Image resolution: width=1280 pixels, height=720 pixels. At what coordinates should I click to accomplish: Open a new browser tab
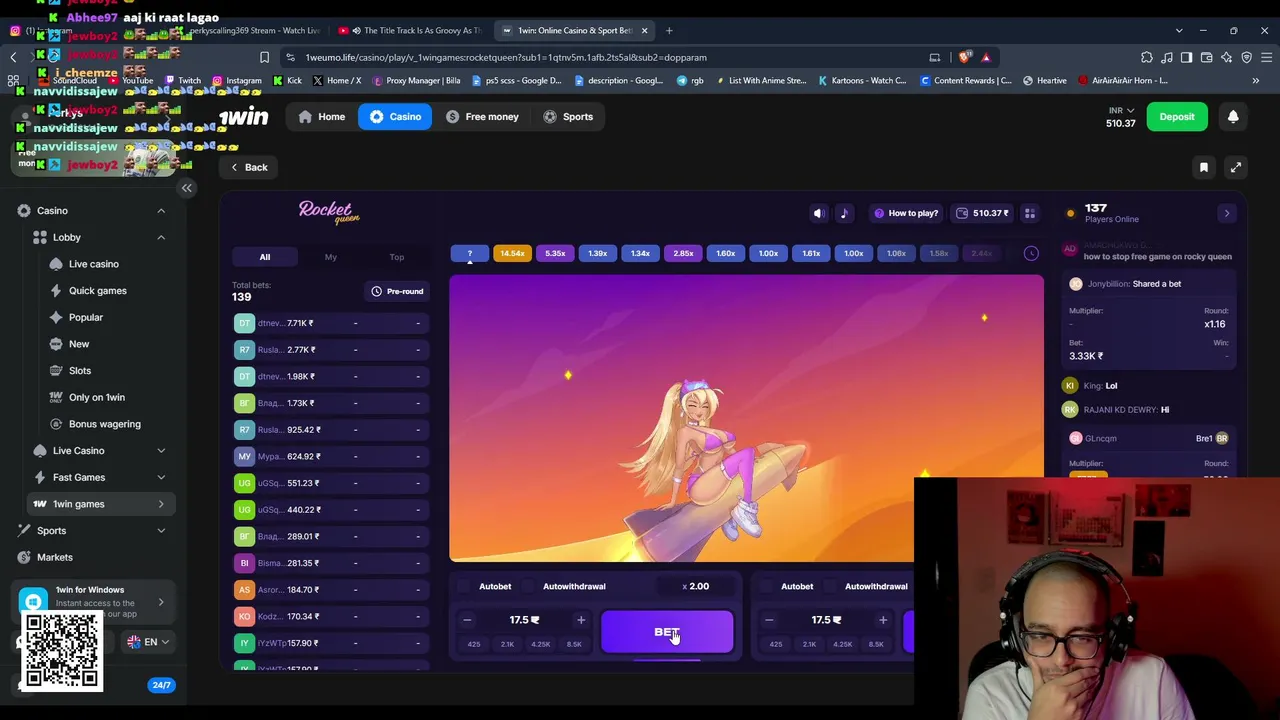coord(669,30)
